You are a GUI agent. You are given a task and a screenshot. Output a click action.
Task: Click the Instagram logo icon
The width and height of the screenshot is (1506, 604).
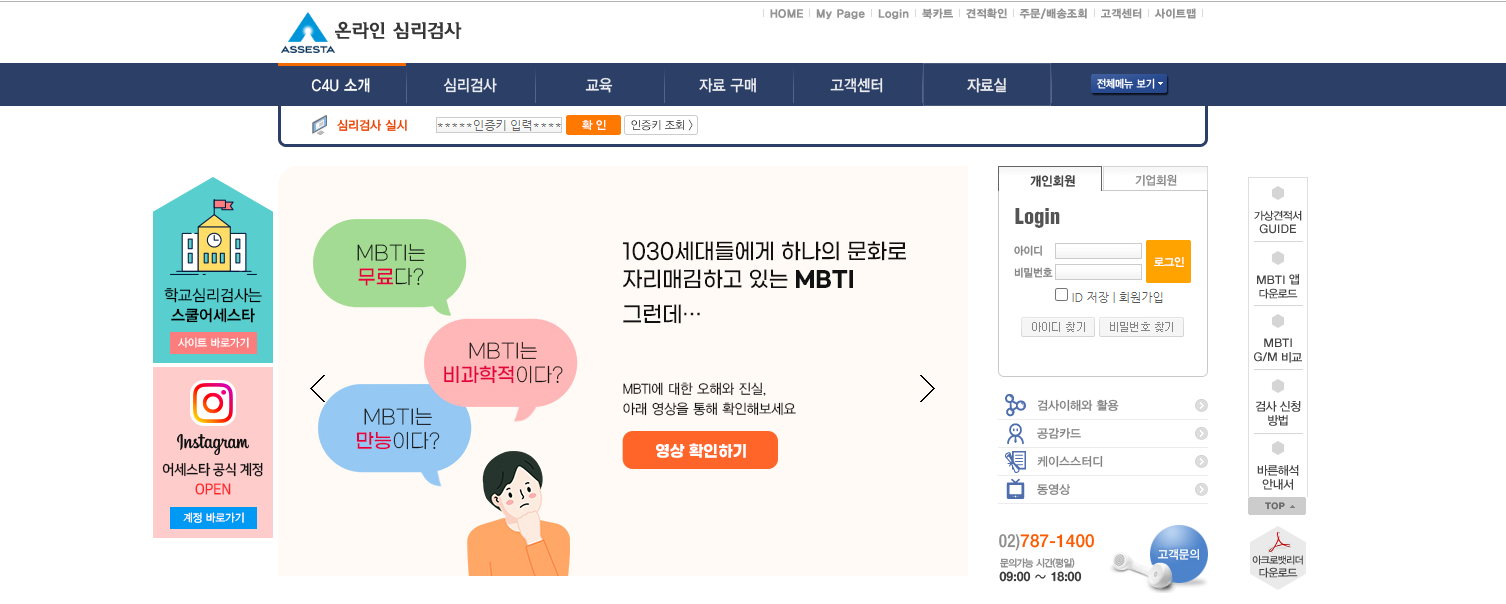212,403
